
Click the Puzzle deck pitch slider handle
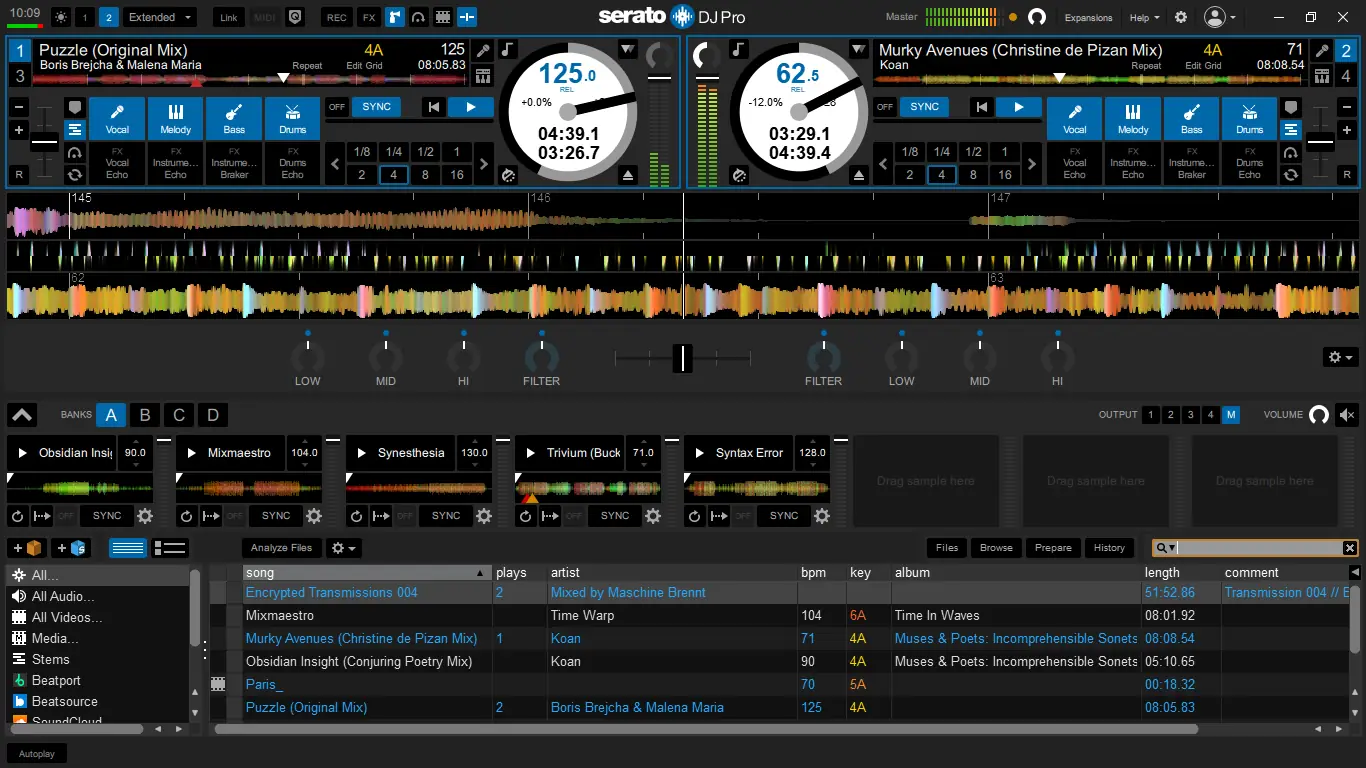44,143
